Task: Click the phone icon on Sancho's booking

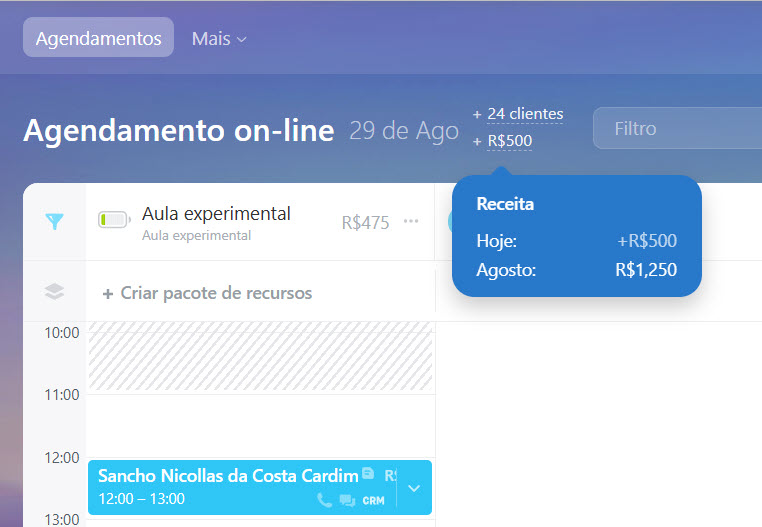Action: point(324,500)
